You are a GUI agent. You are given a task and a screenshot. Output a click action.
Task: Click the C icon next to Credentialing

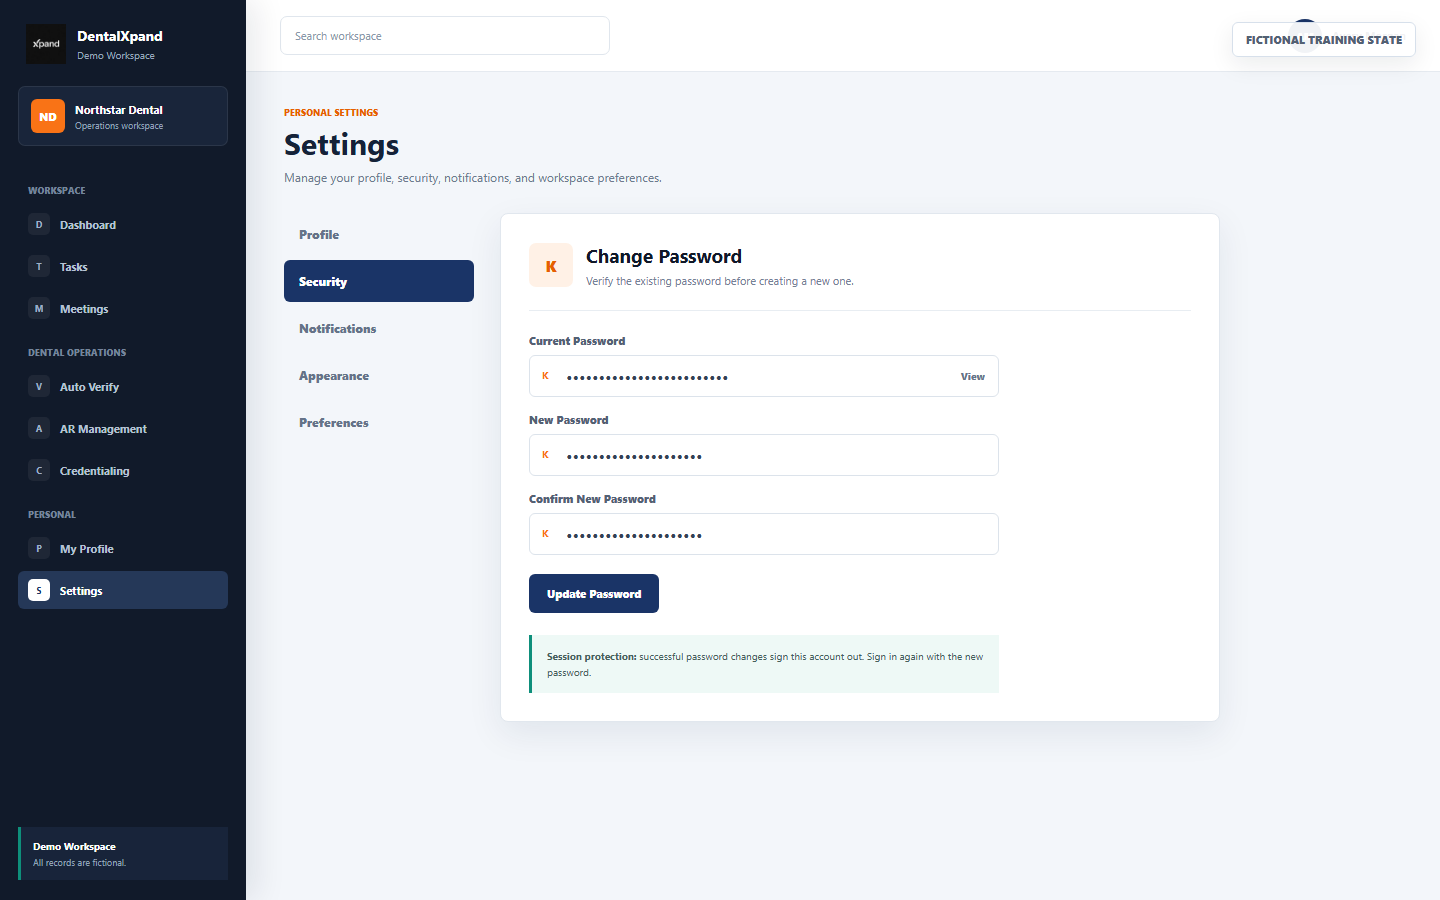(x=39, y=471)
